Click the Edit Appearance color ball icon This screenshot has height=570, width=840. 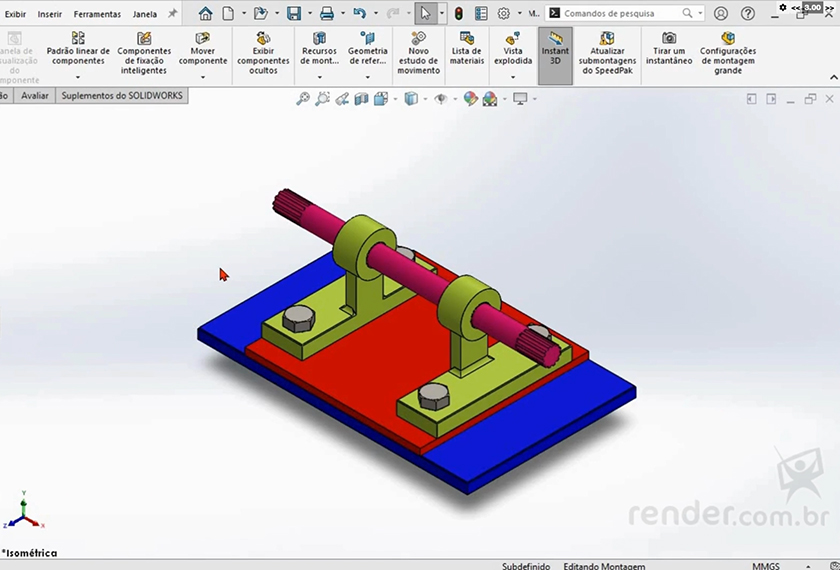(470, 99)
